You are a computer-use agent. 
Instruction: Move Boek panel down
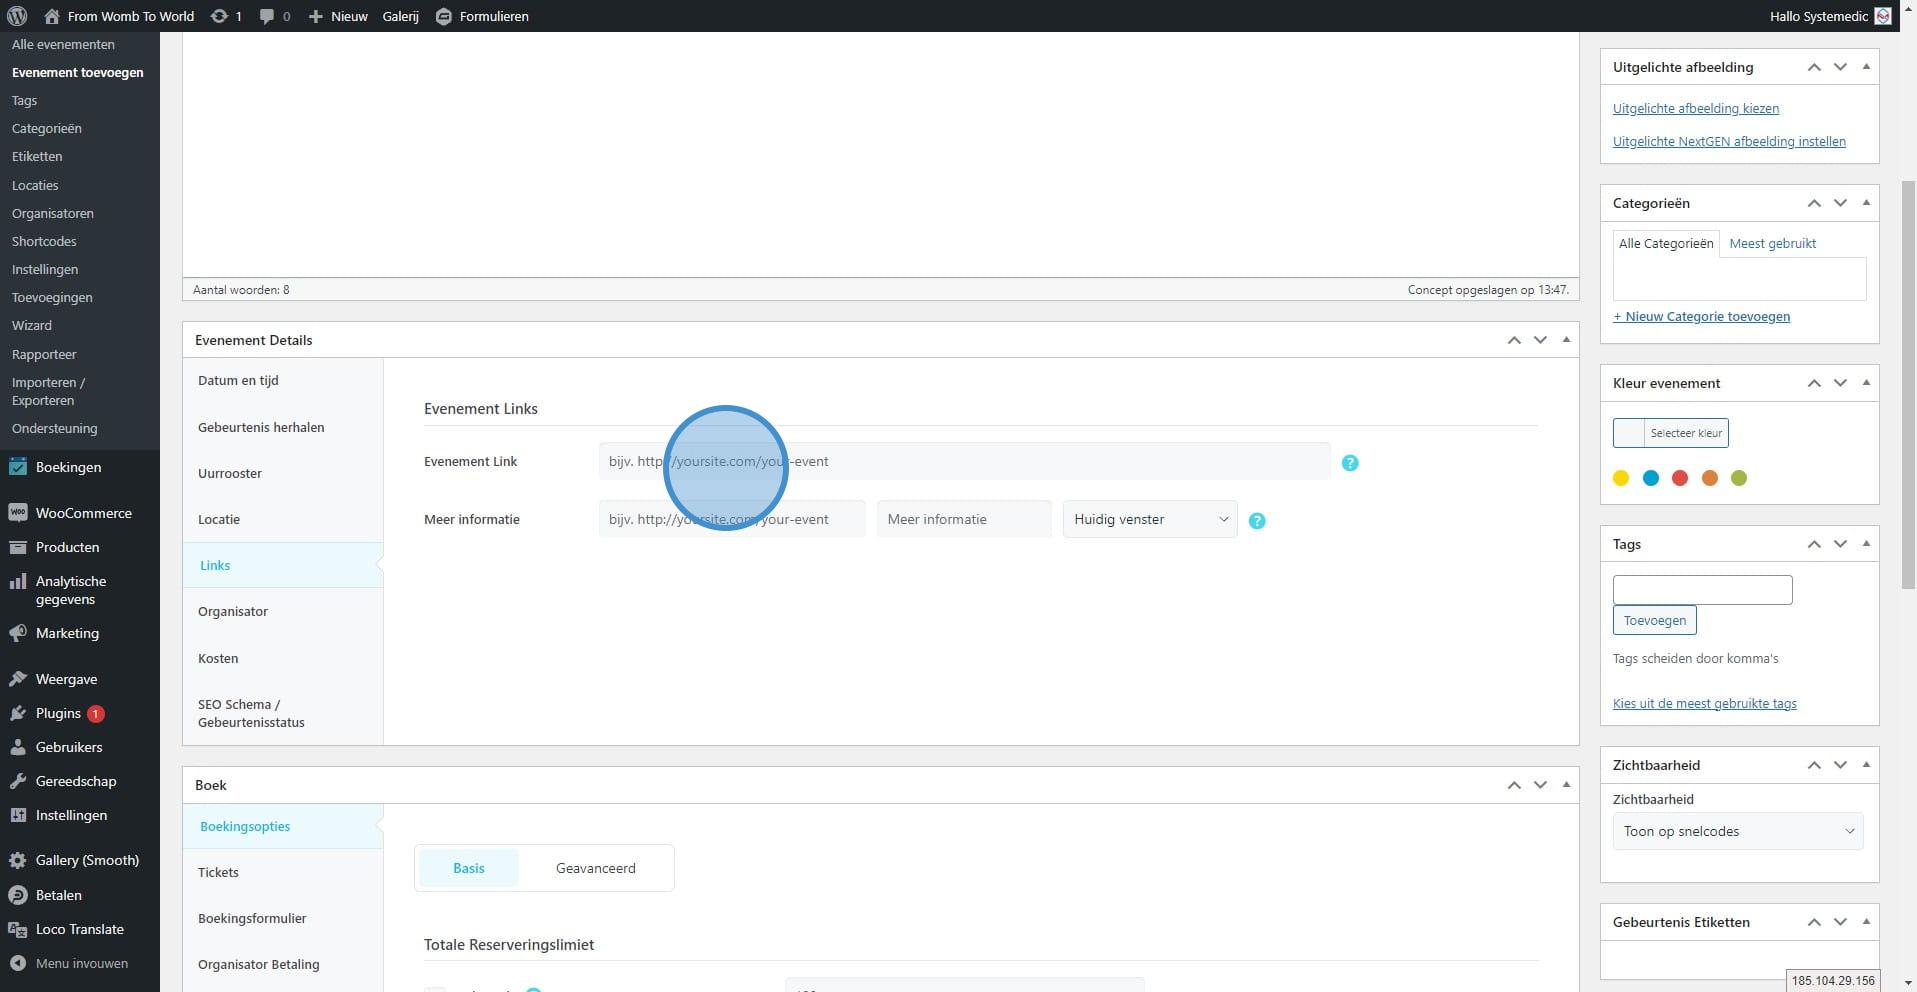pyautogui.click(x=1540, y=785)
